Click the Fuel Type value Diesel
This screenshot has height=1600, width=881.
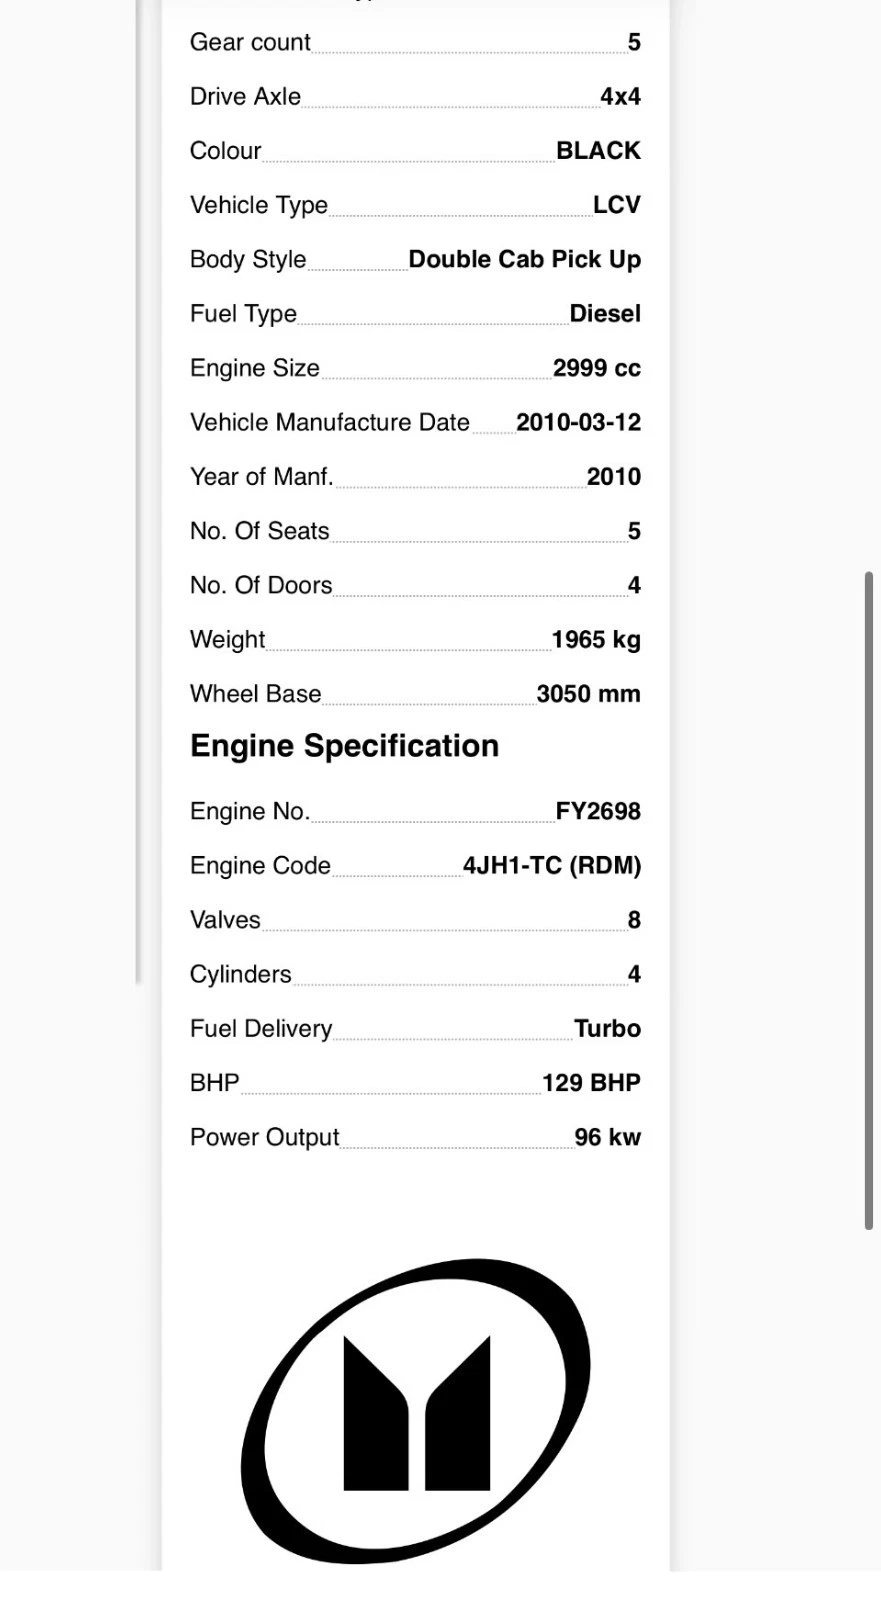click(x=605, y=314)
